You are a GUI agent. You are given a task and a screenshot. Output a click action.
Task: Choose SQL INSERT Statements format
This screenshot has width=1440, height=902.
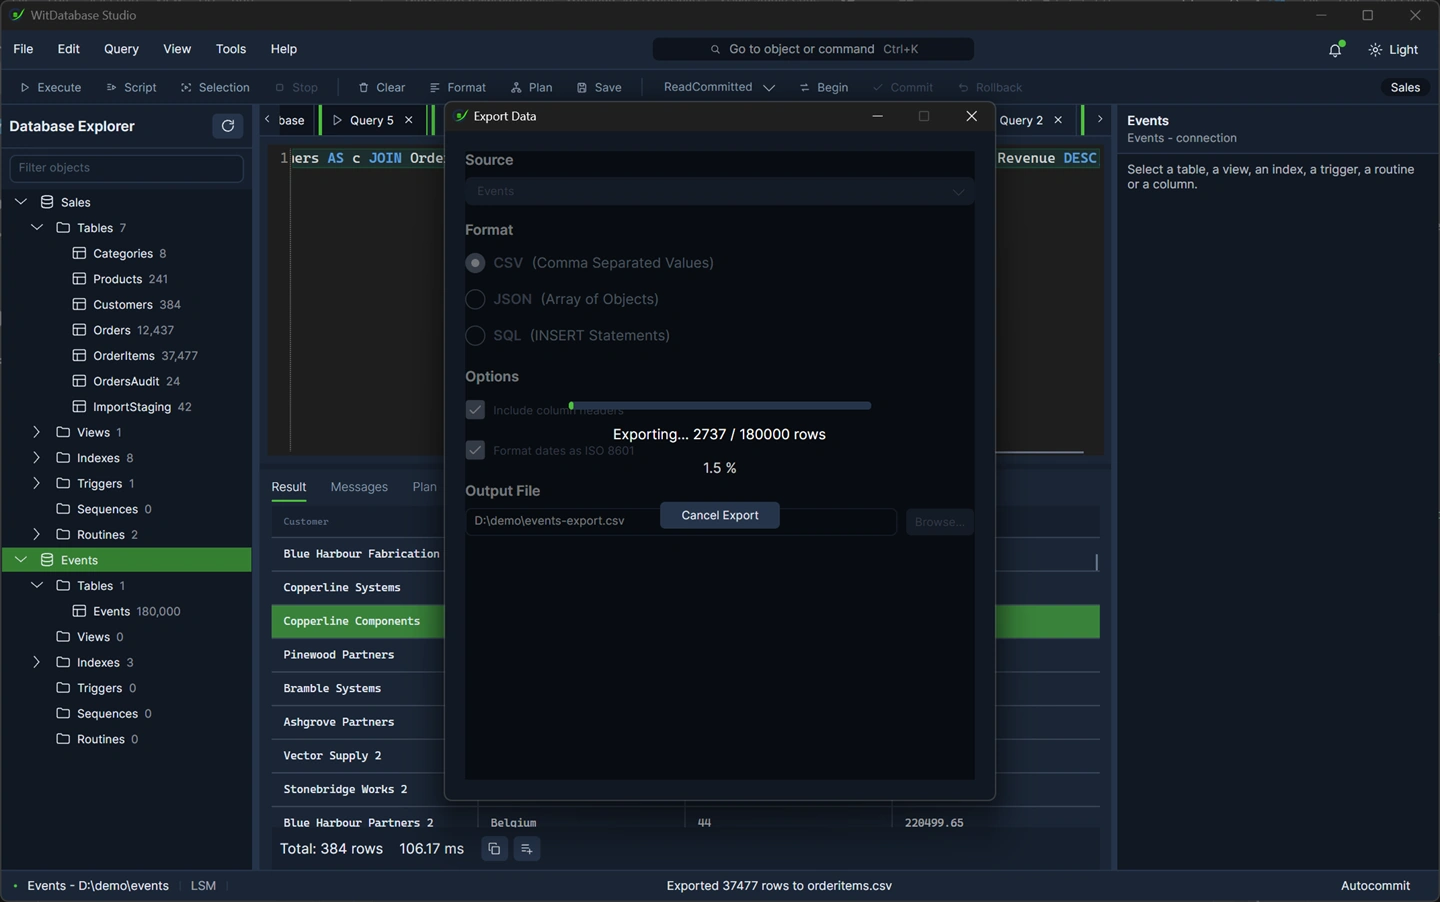click(x=475, y=335)
